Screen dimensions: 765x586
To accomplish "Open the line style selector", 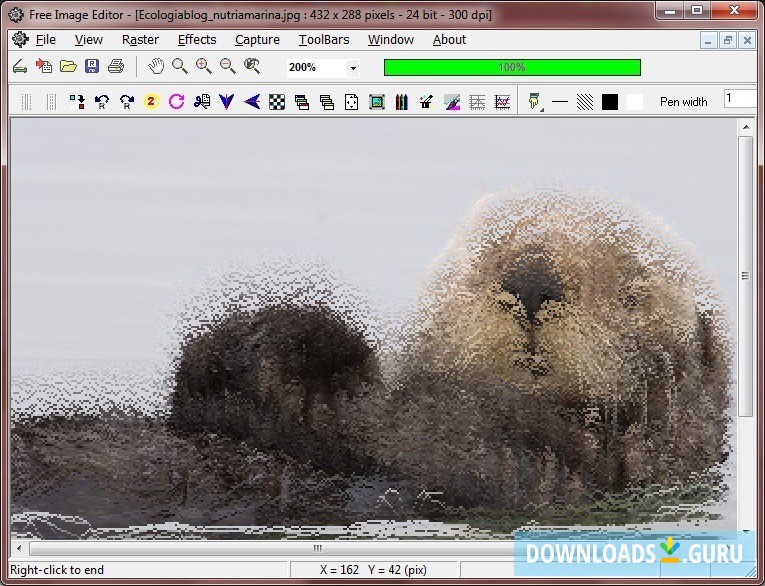I will click(560, 101).
